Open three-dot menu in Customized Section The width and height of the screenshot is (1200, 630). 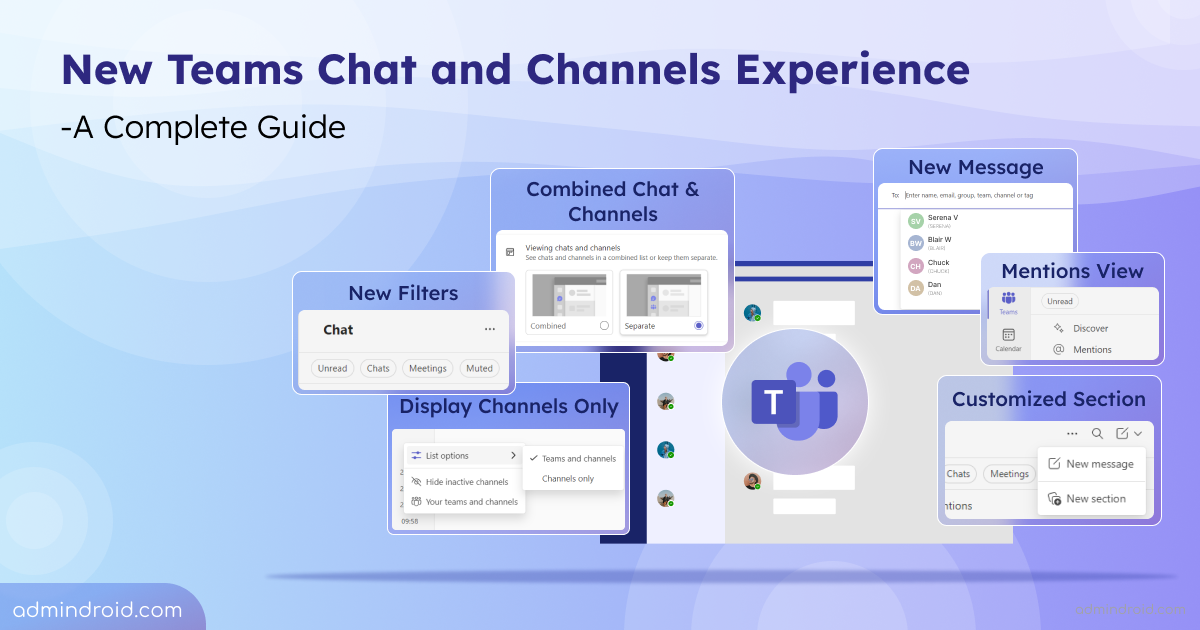[x=1072, y=434]
